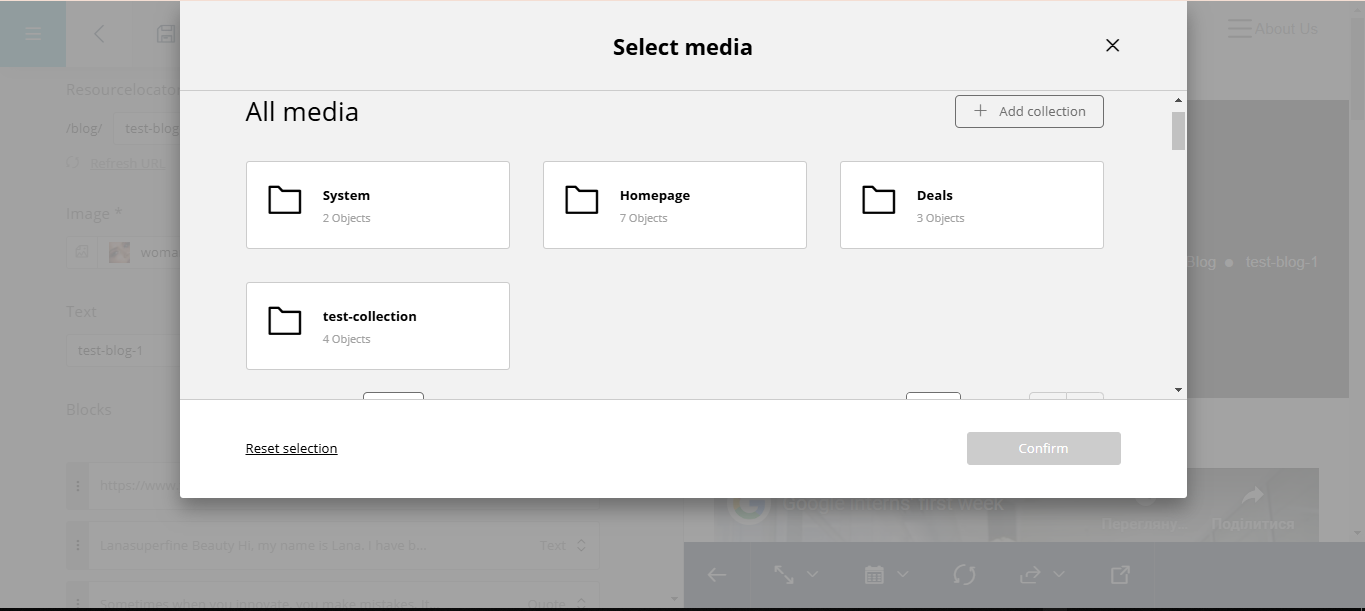The width and height of the screenshot is (1365, 611).
Task: Open the hamburger navigation menu
Action: tap(33, 34)
